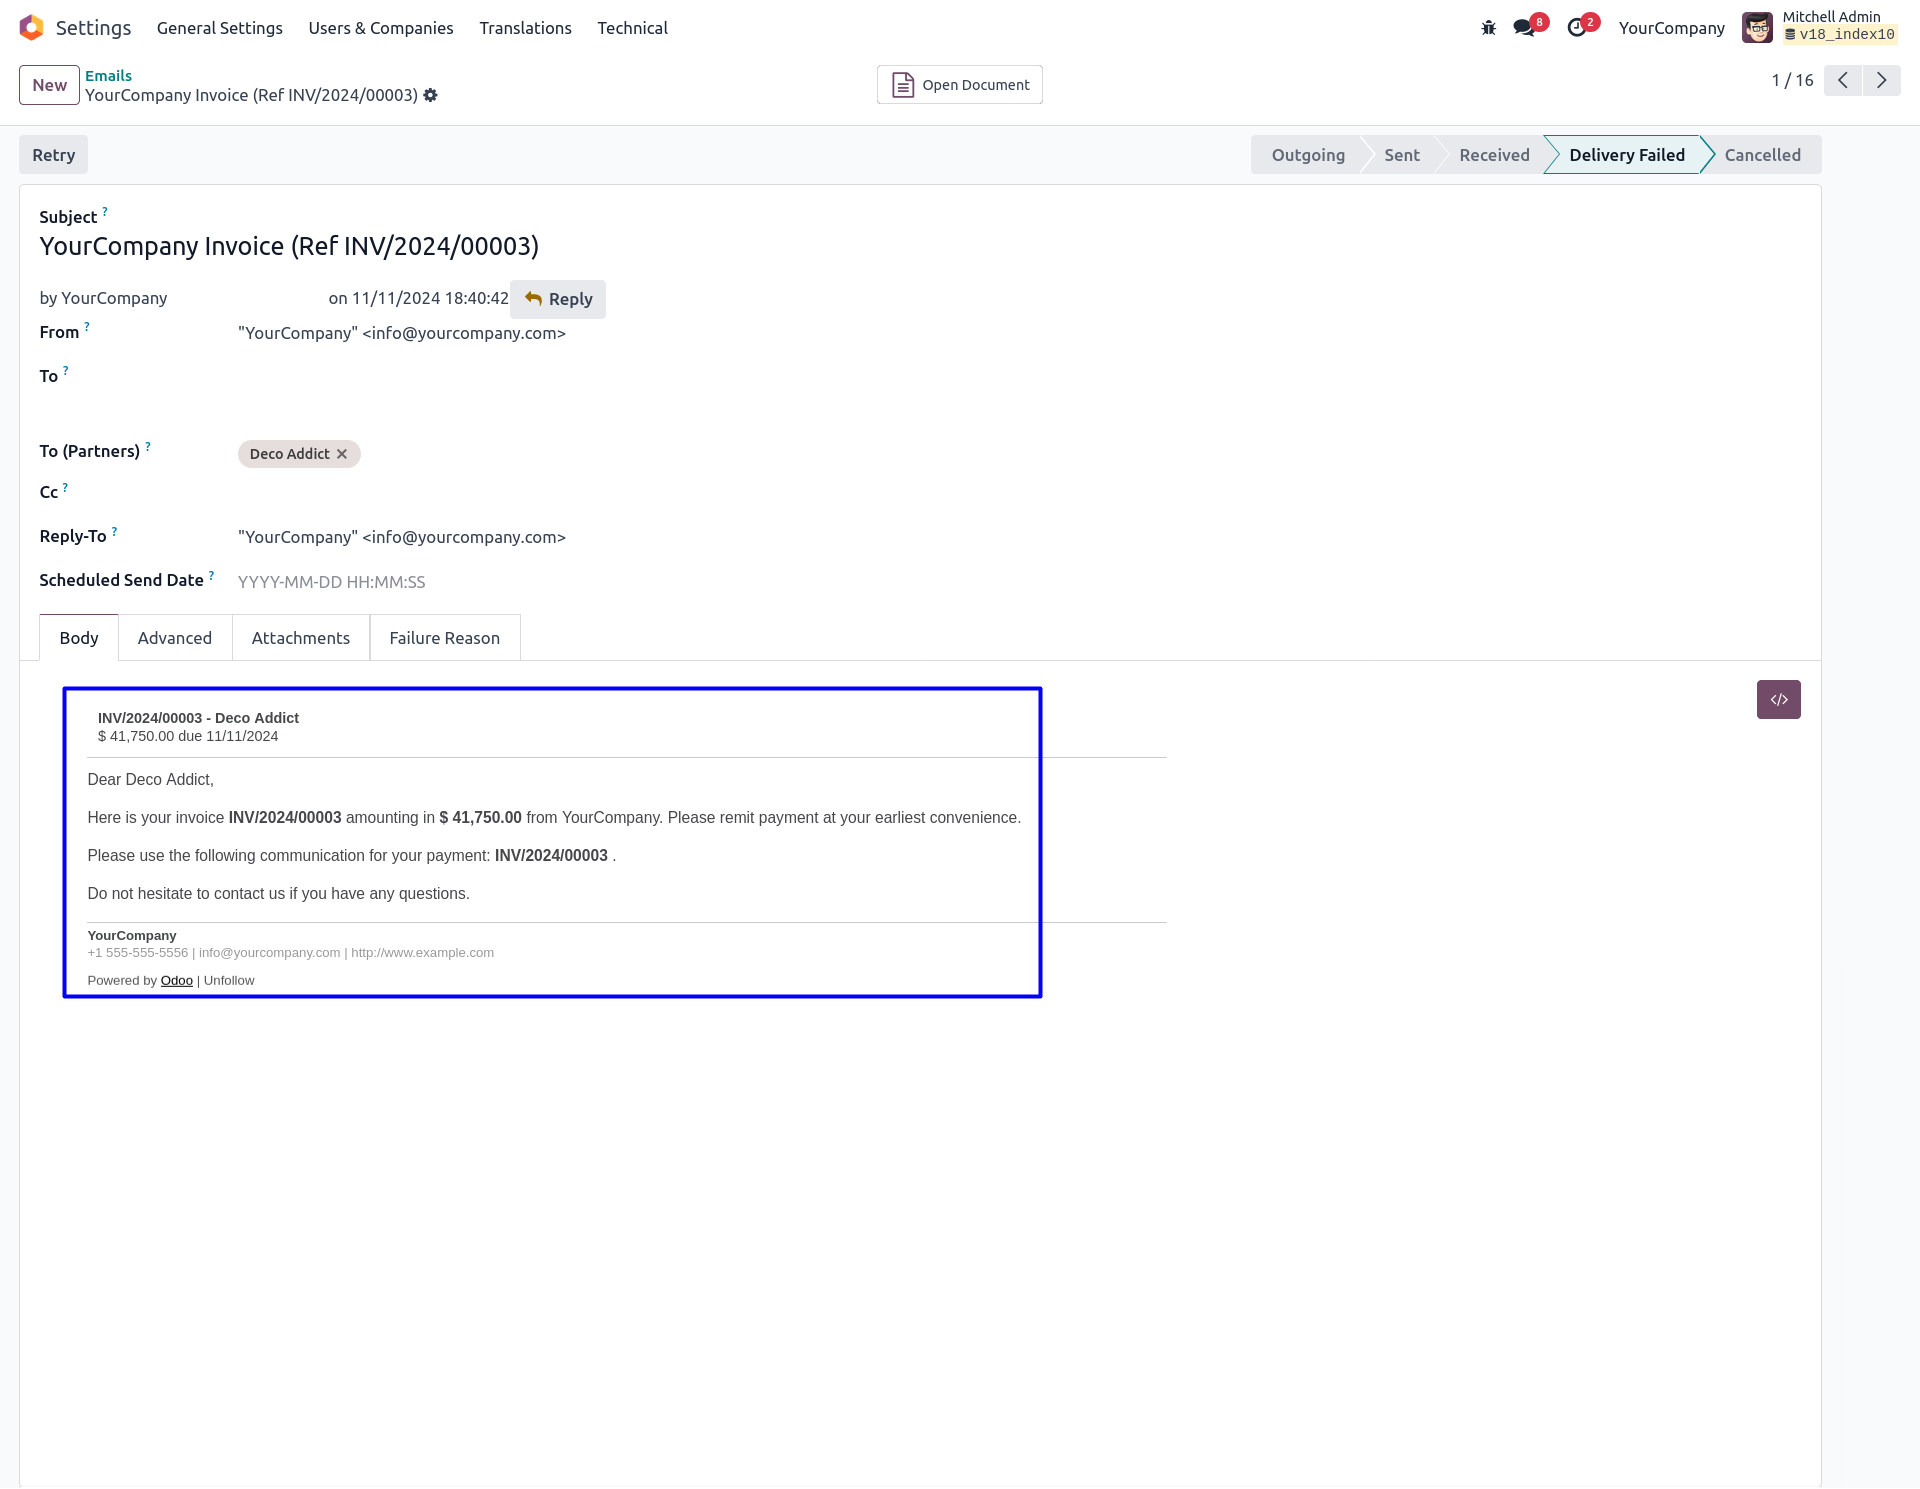The width and height of the screenshot is (1920, 1489).
Task: Open the debug bug icon menu
Action: 1488,28
